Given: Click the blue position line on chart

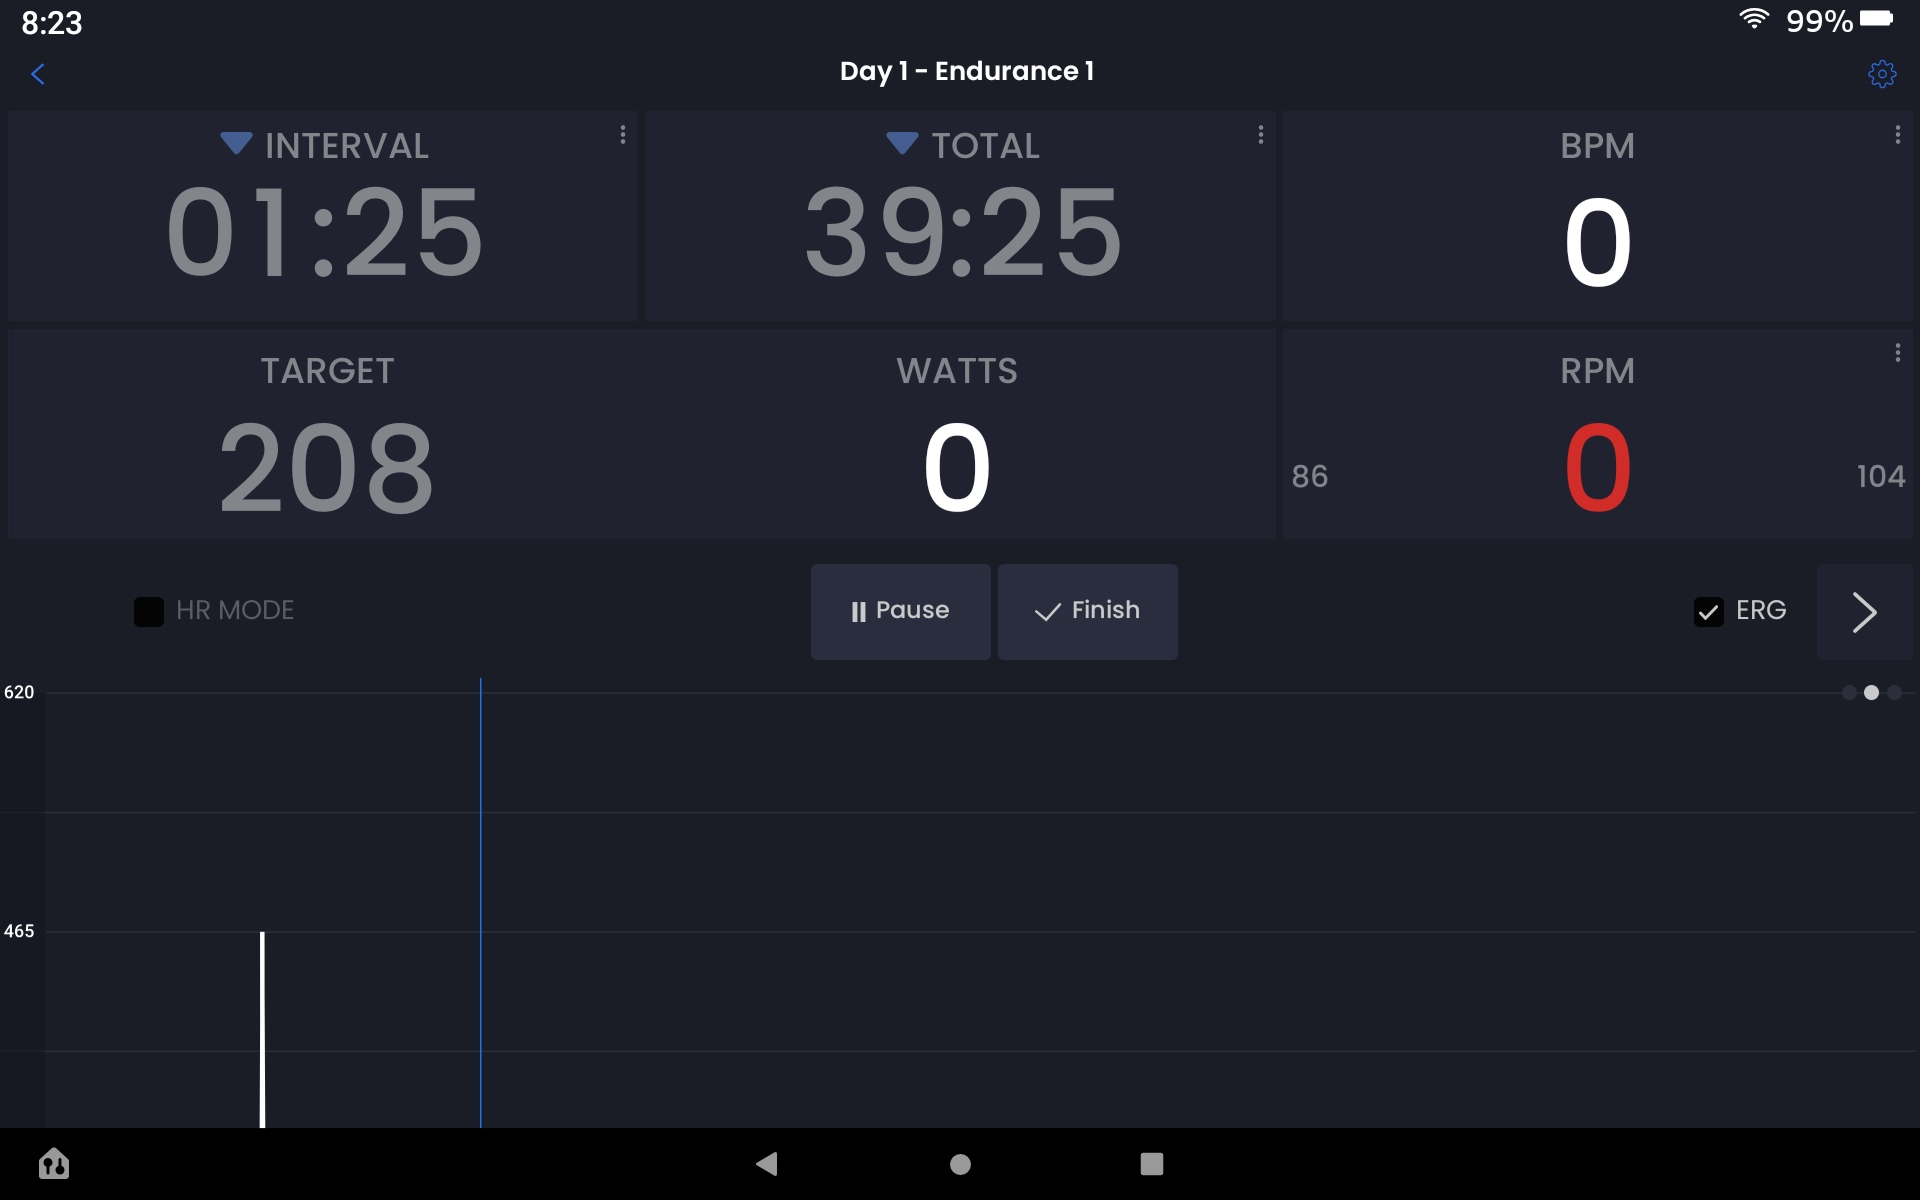Looking at the screenshot, I should 481,900.
